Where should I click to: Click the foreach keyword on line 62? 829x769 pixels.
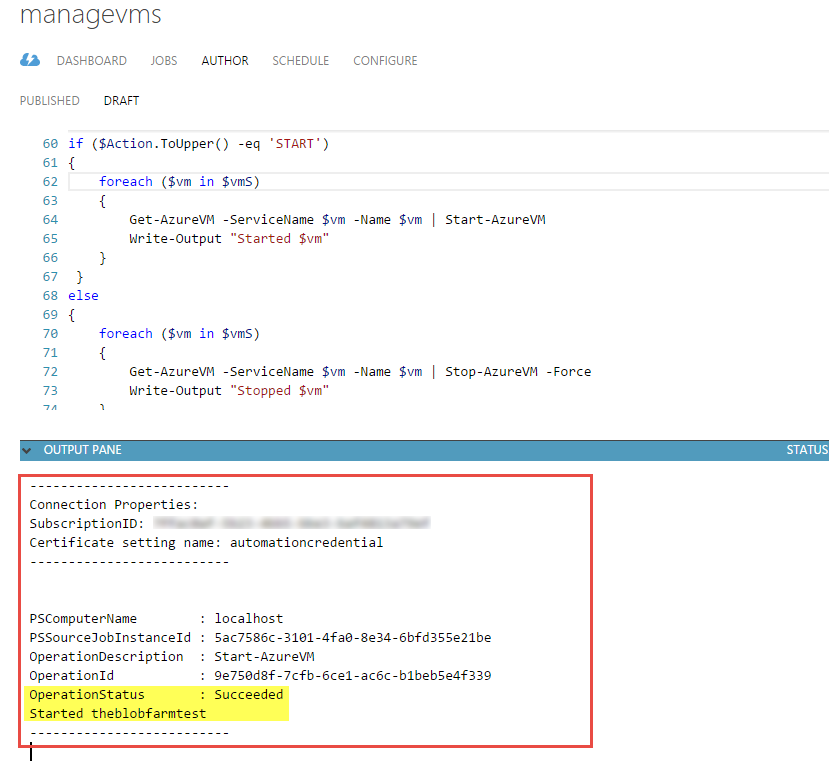click(x=126, y=182)
